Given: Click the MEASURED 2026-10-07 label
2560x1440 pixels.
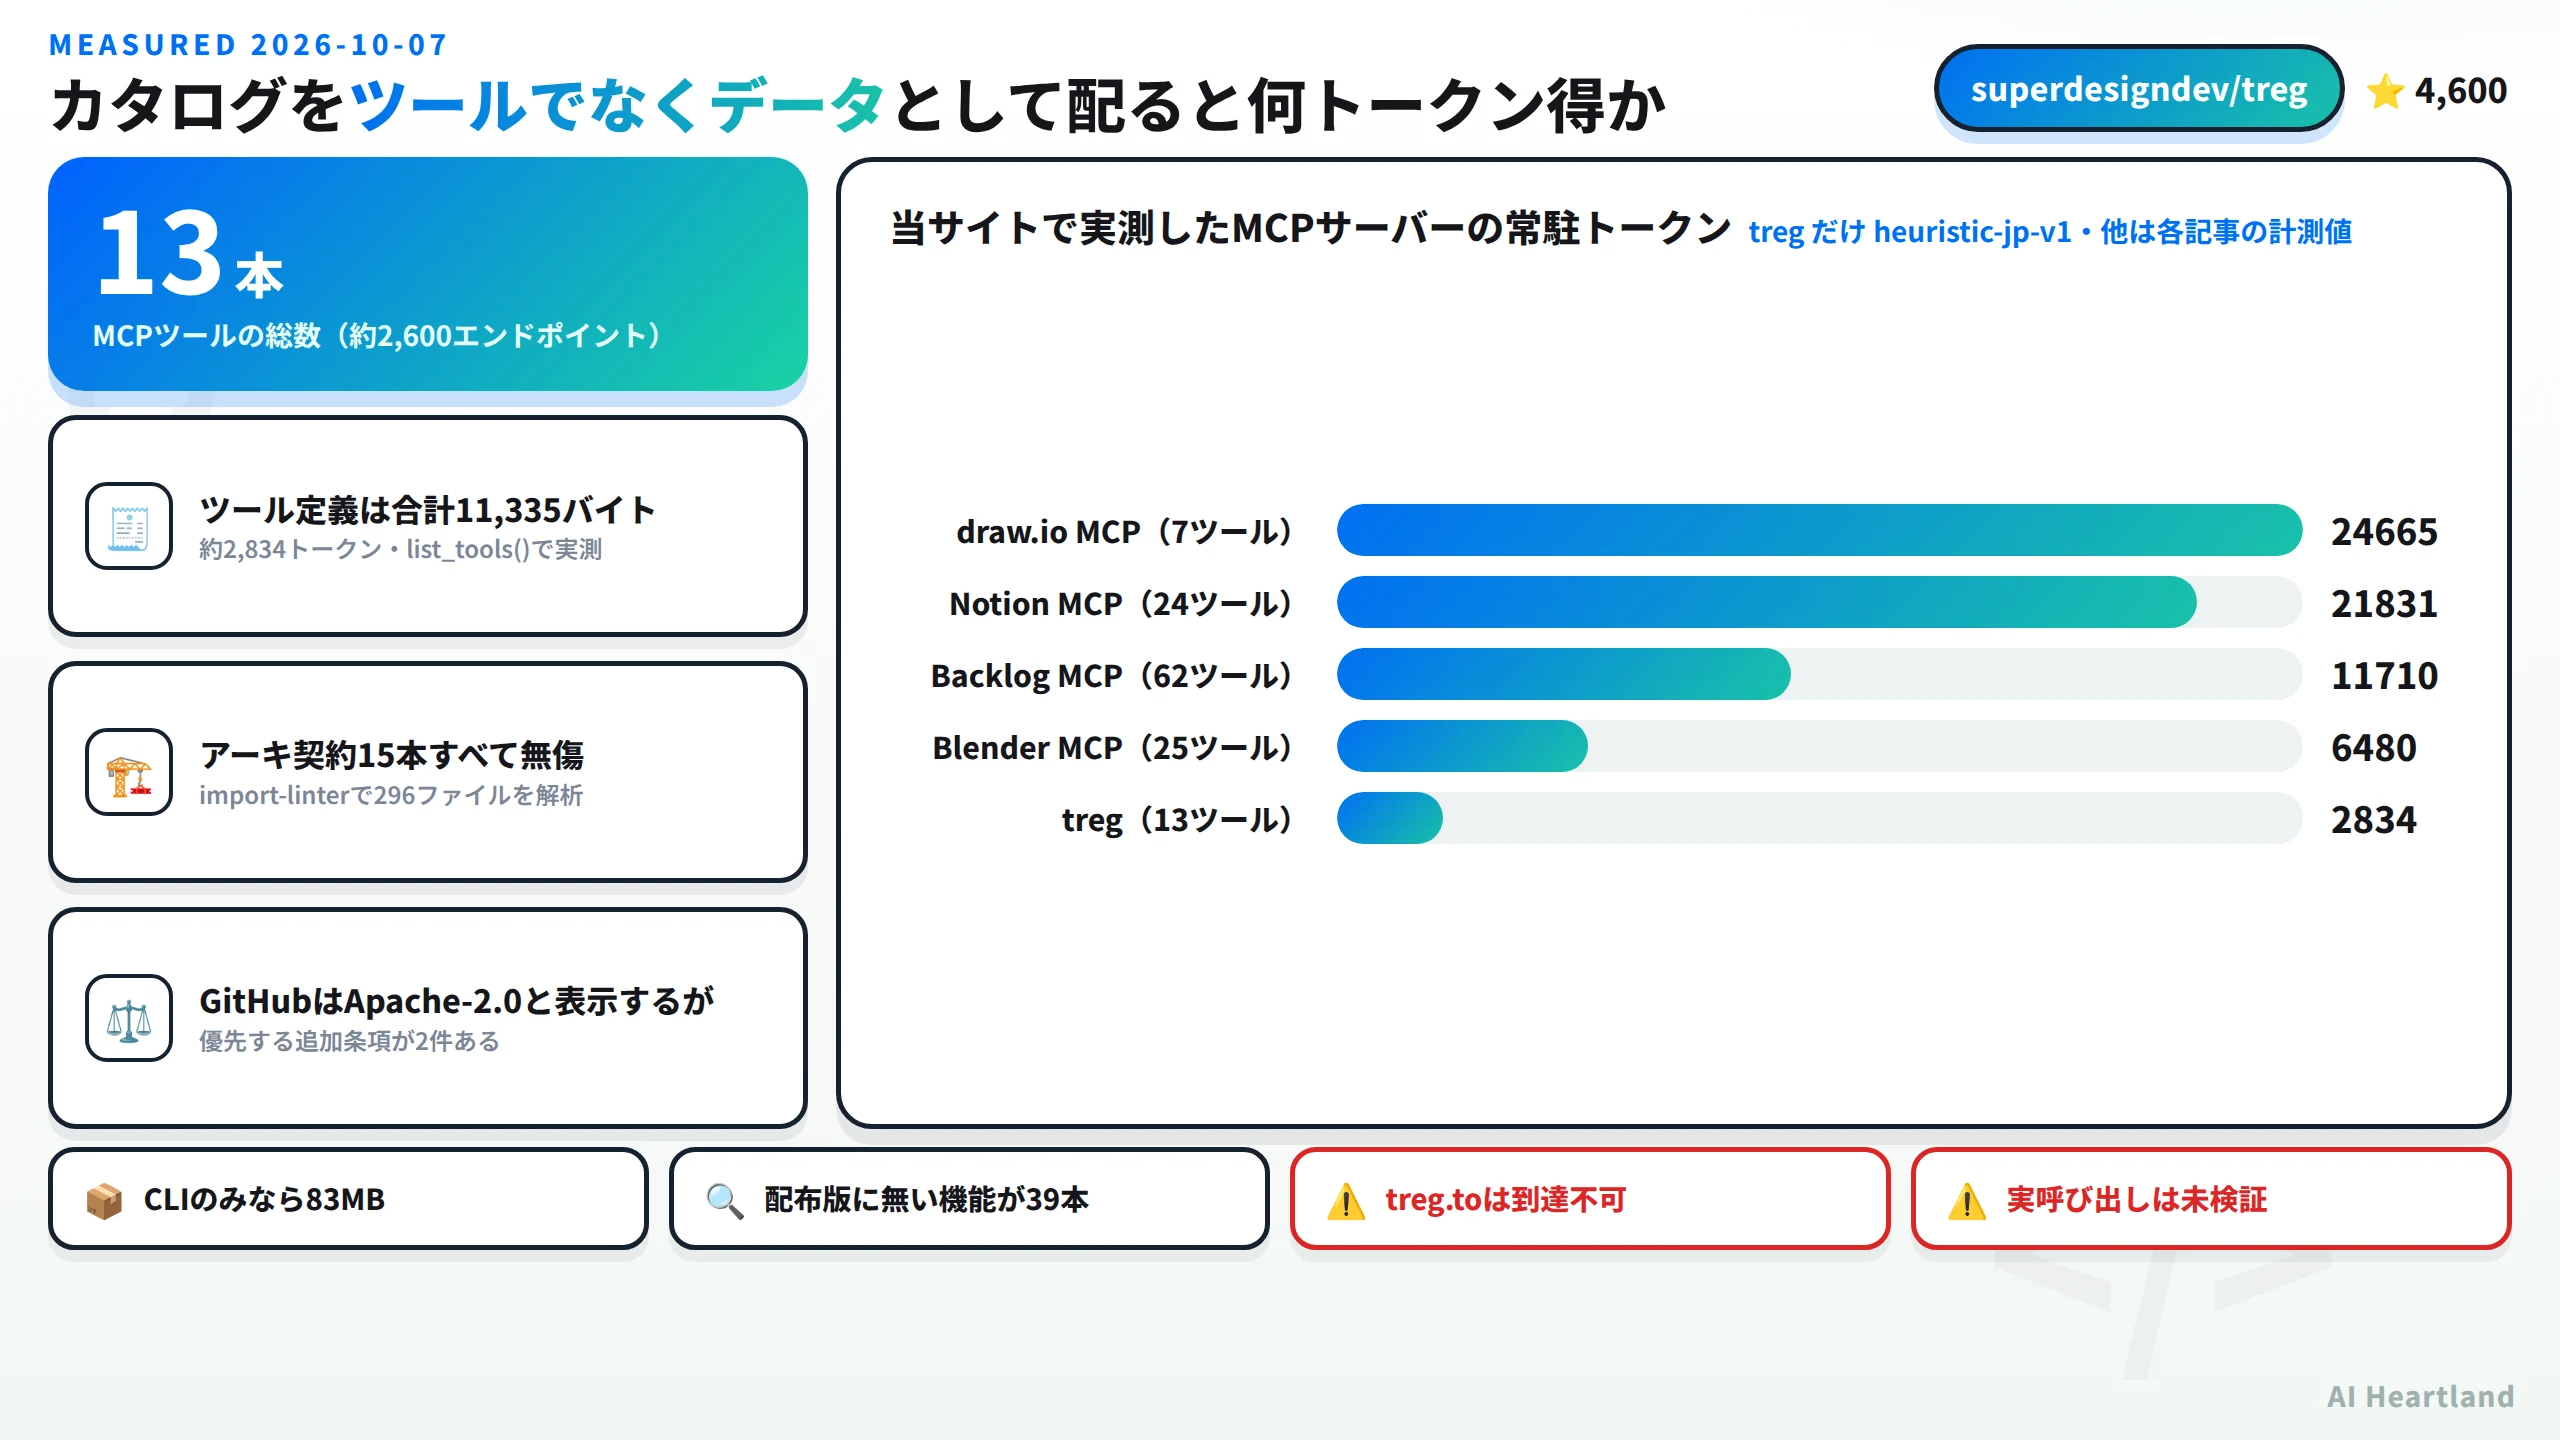Looking at the screenshot, I should tap(248, 45).
